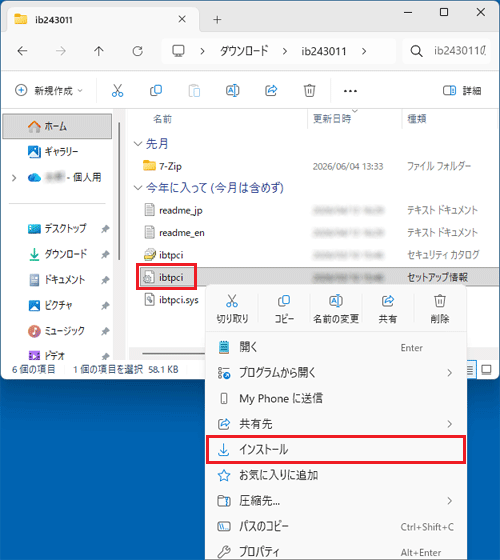Open ドキュメント in the navigation pane

(57, 280)
